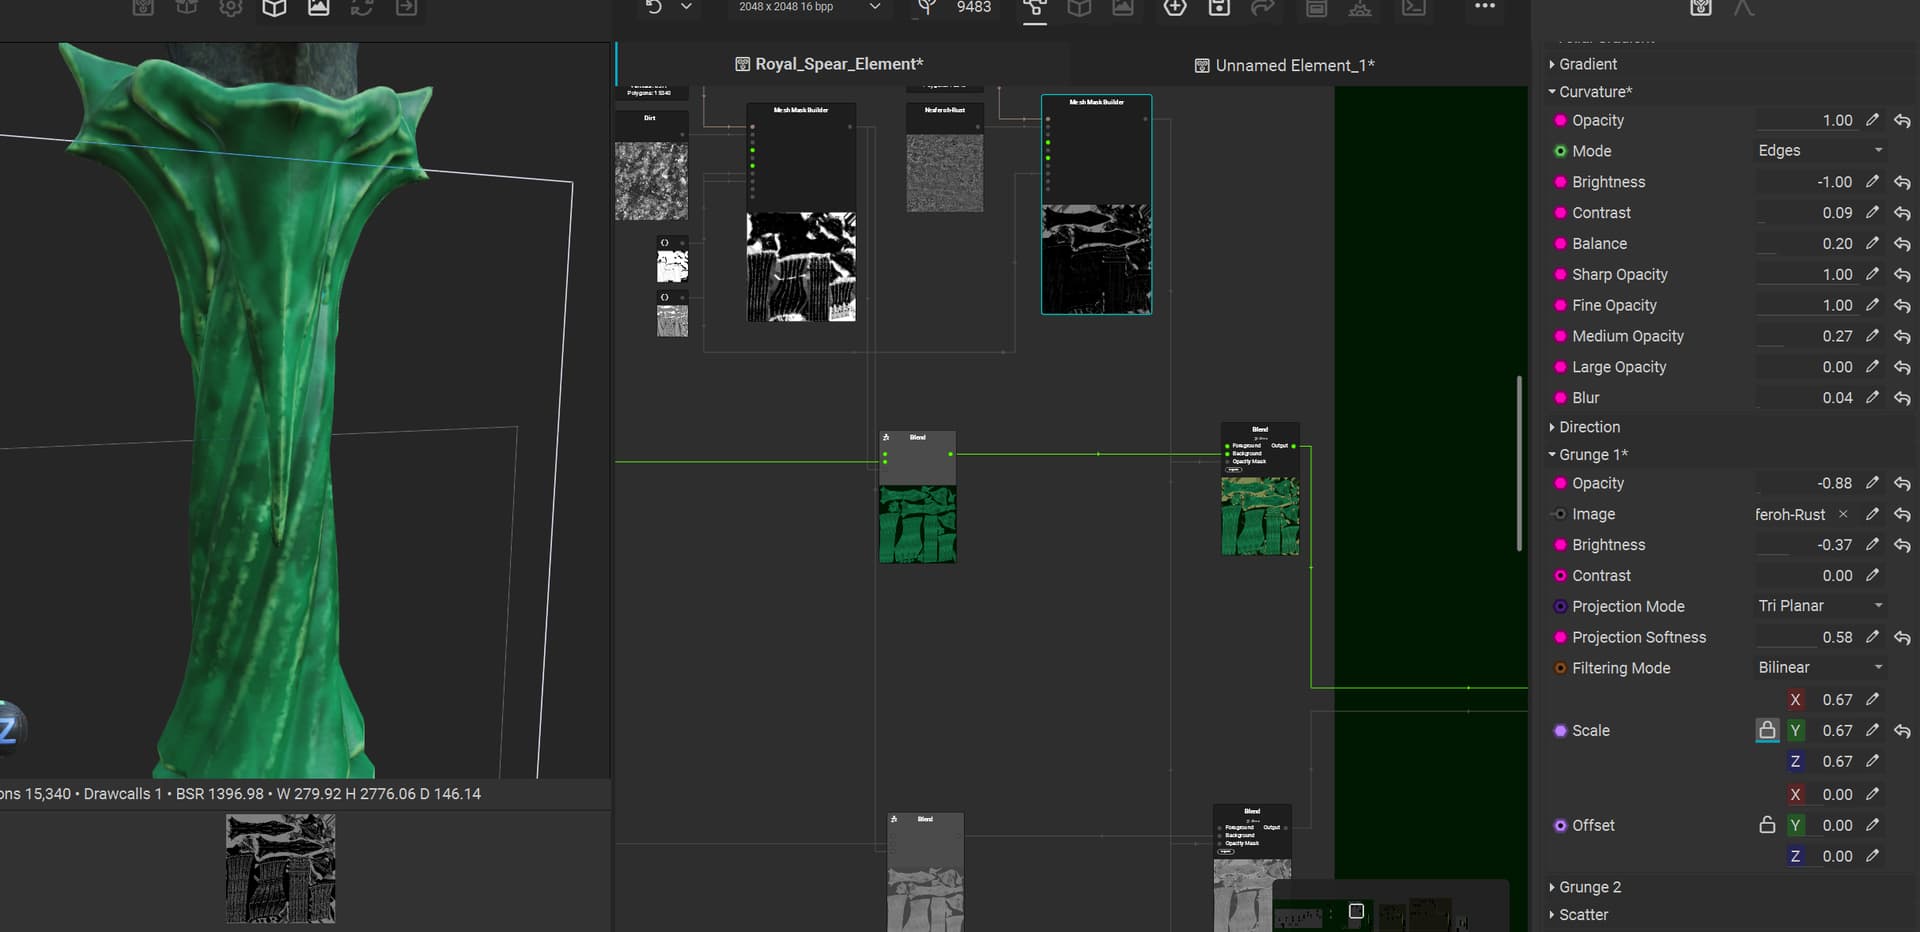Open the 2048 x 2048 16 bpp resolution selector

[808, 7]
